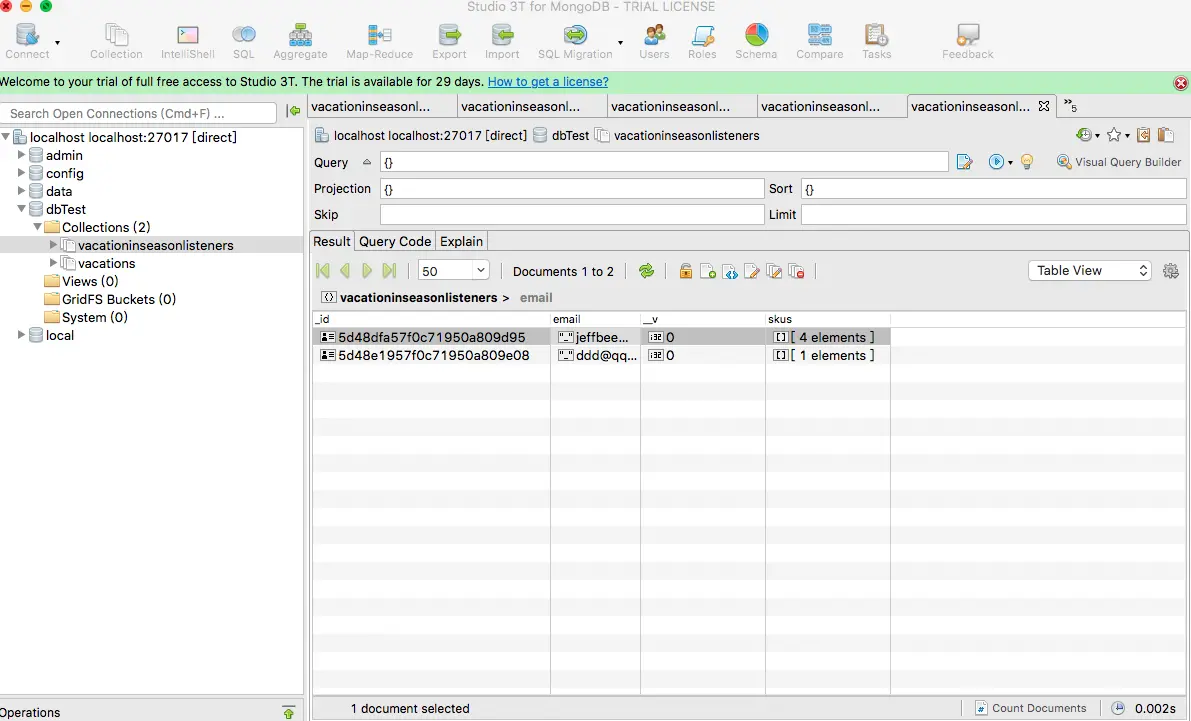Click the Query input field
Image resolution: width=1191 pixels, height=721 pixels.
point(664,162)
